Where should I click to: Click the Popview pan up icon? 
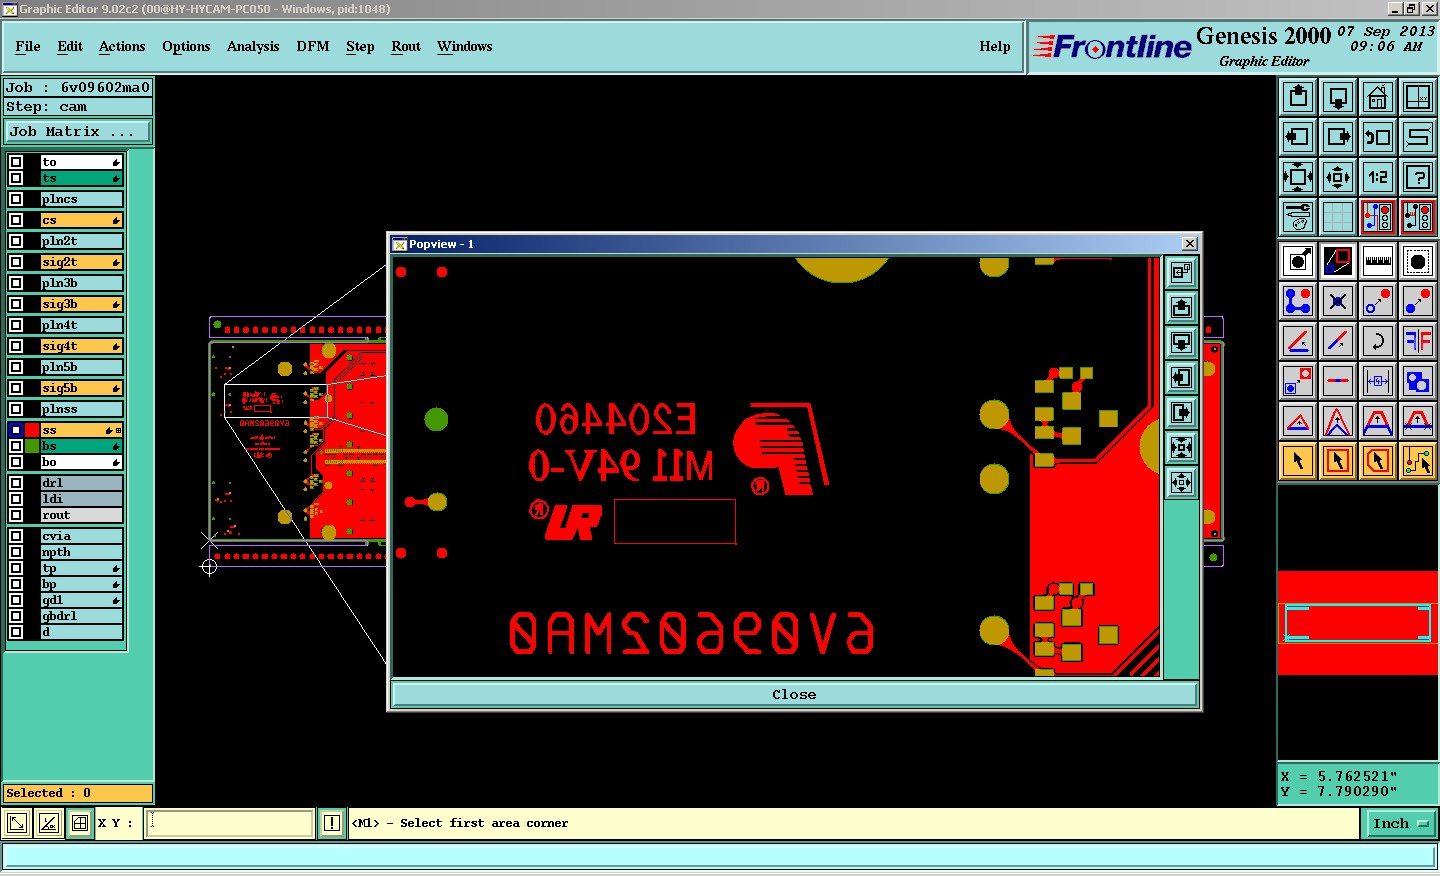click(x=1181, y=308)
